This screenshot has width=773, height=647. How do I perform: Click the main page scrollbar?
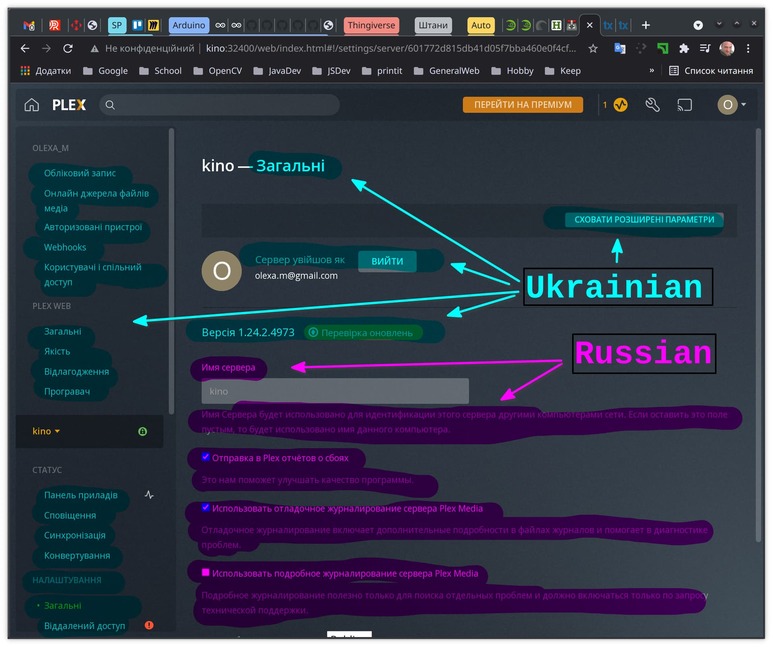point(758,335)
